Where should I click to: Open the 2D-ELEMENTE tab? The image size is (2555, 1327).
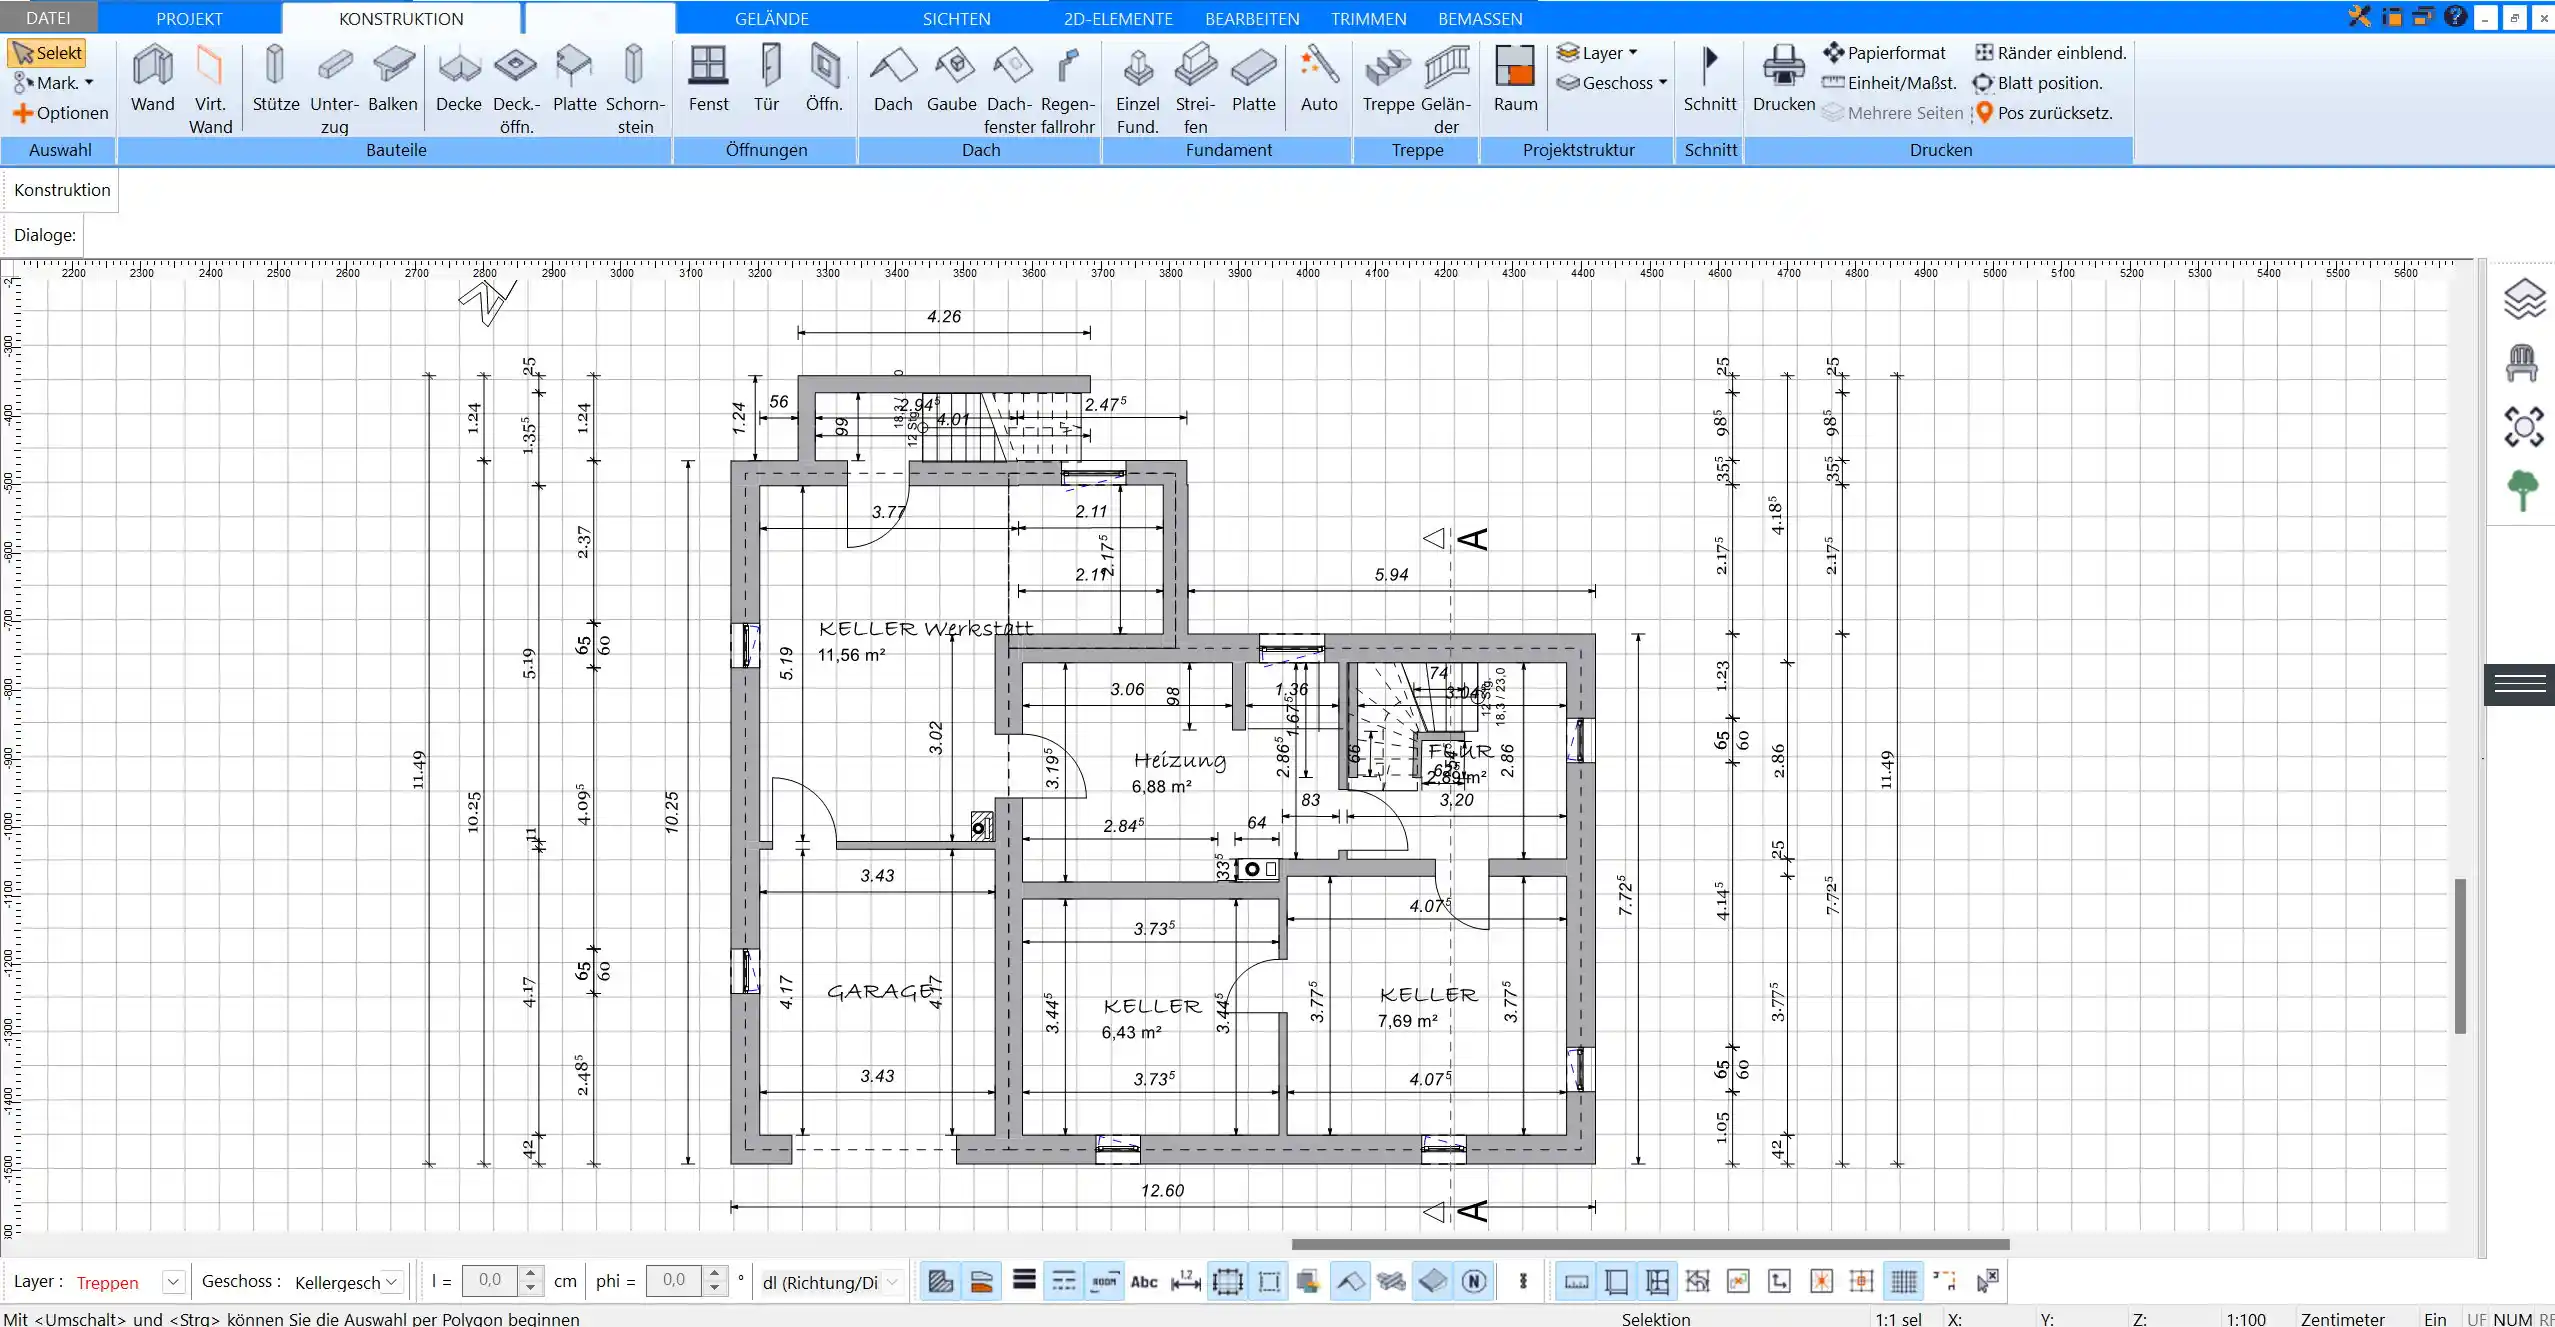[1118, 18]
